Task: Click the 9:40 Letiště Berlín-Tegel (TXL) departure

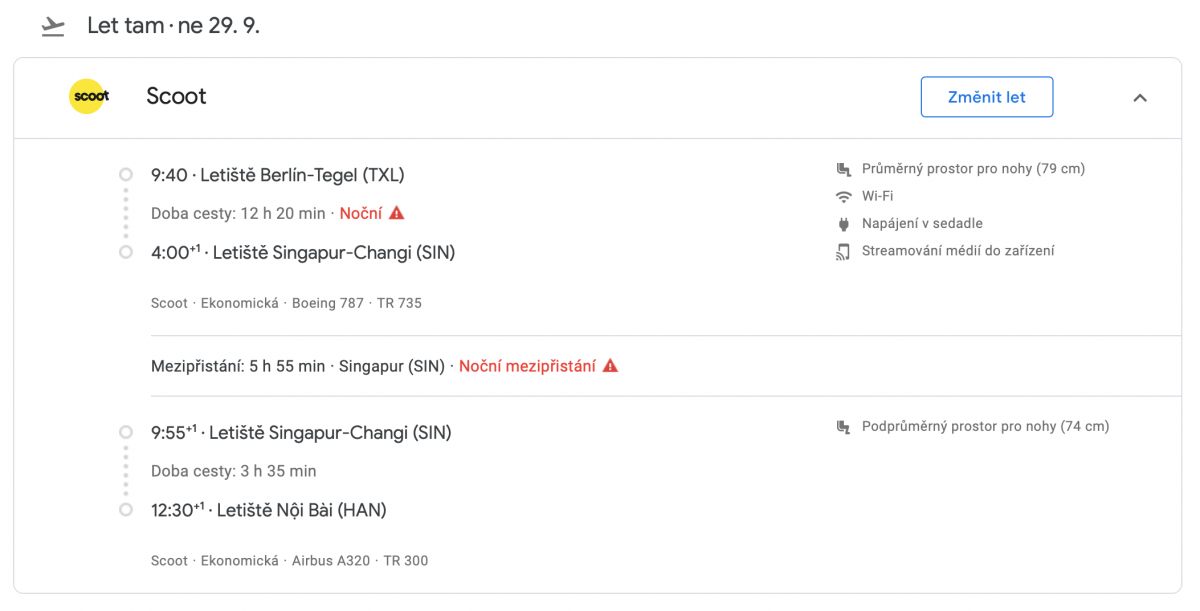Action: pyautogui.click(x=278, y=175)
